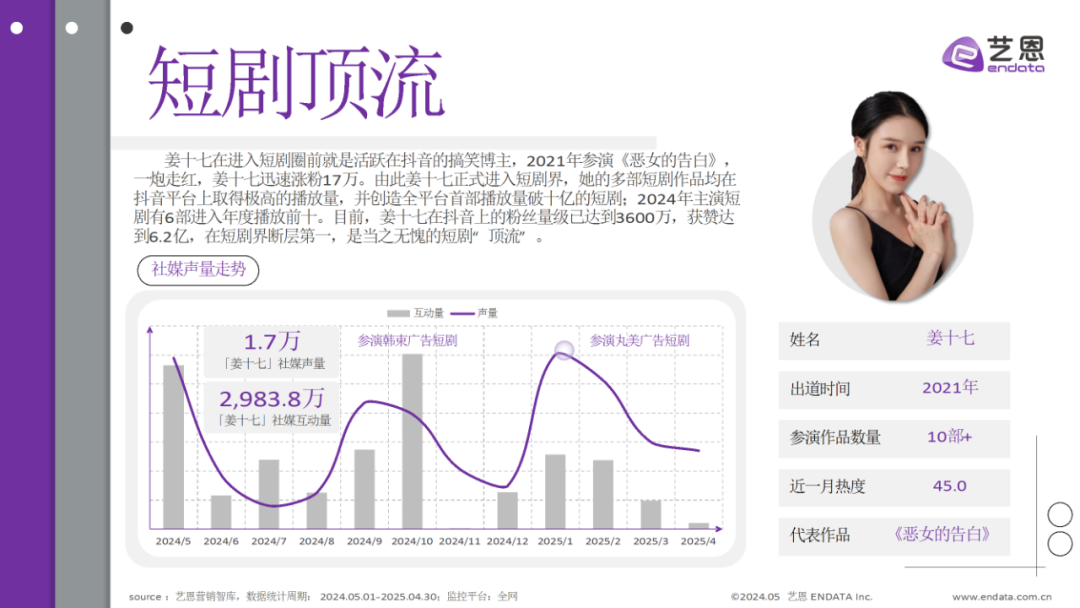The height and width of the screenshot is (608, 1080).
Task: Click the 近一月热度 field label
Action: click(827, 487)
